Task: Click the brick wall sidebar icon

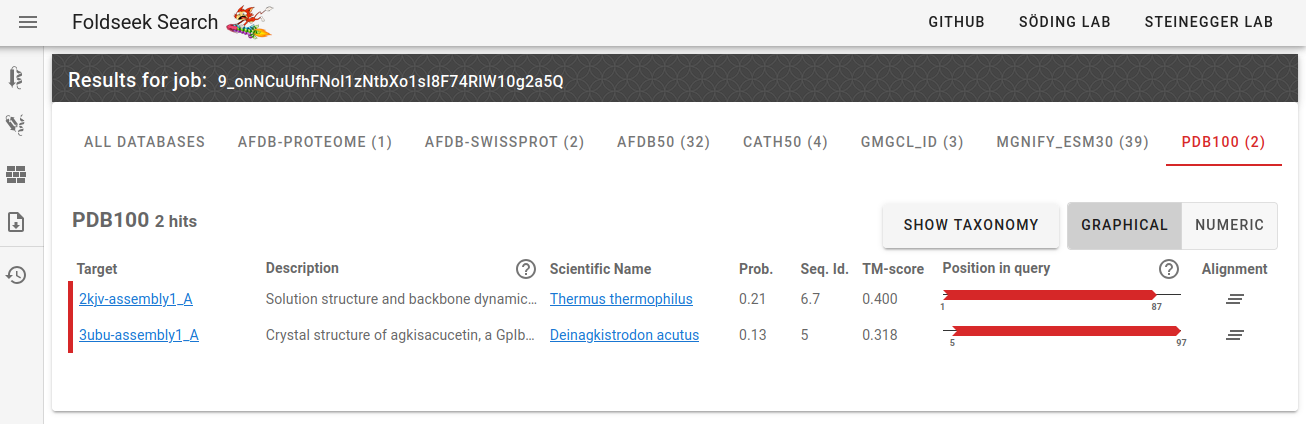Action: click(16, 175)
